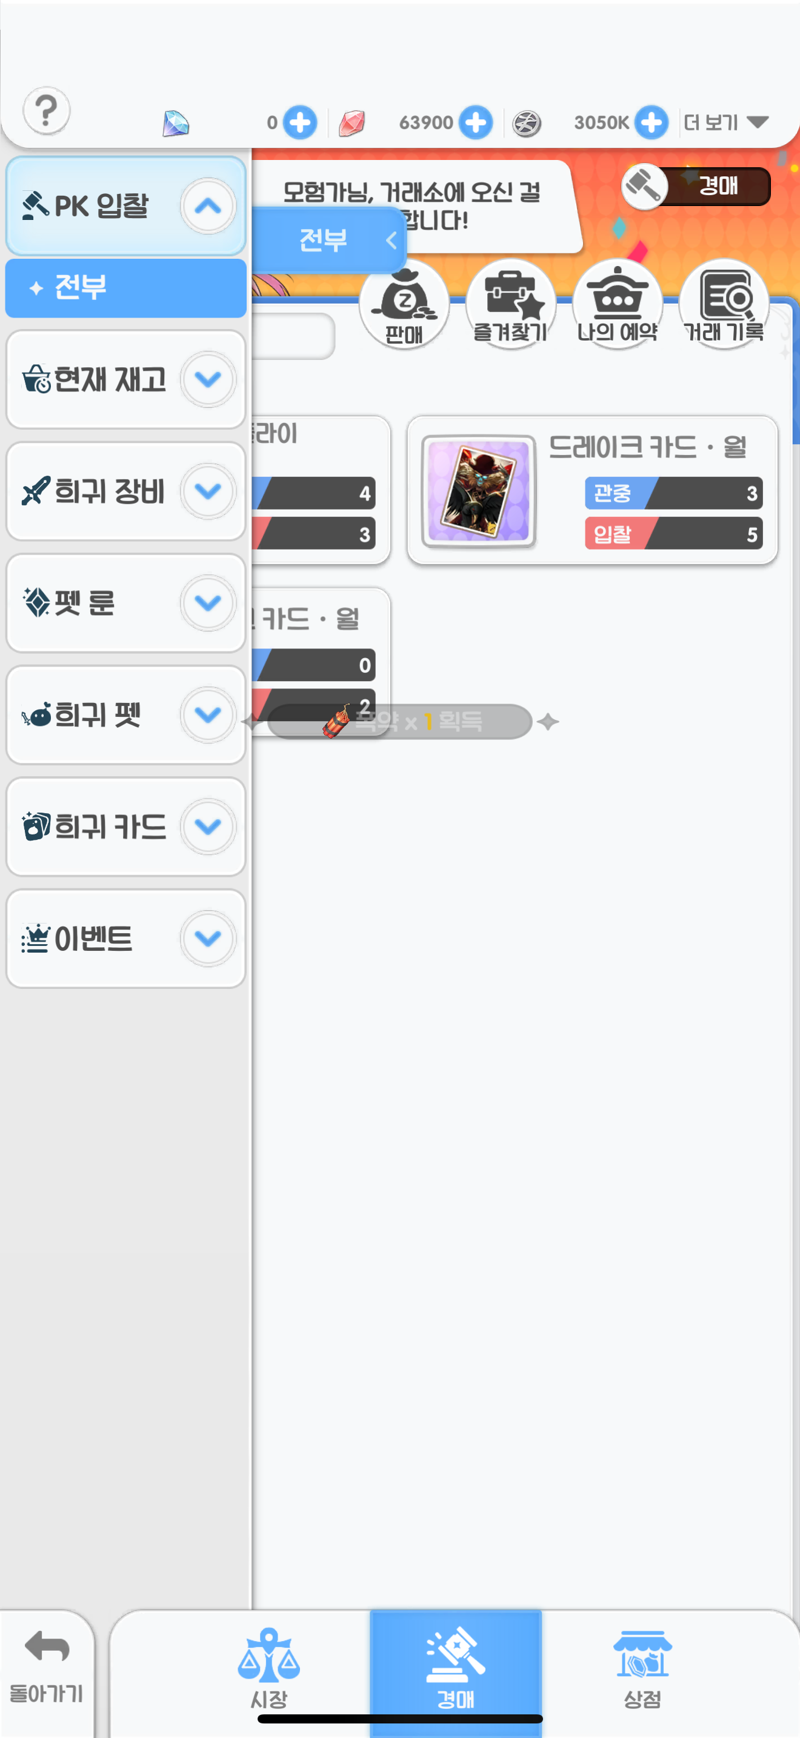Open the 판매 money bag icon
This screenshot has width=800, height=1738.
(x=404, y=304)
